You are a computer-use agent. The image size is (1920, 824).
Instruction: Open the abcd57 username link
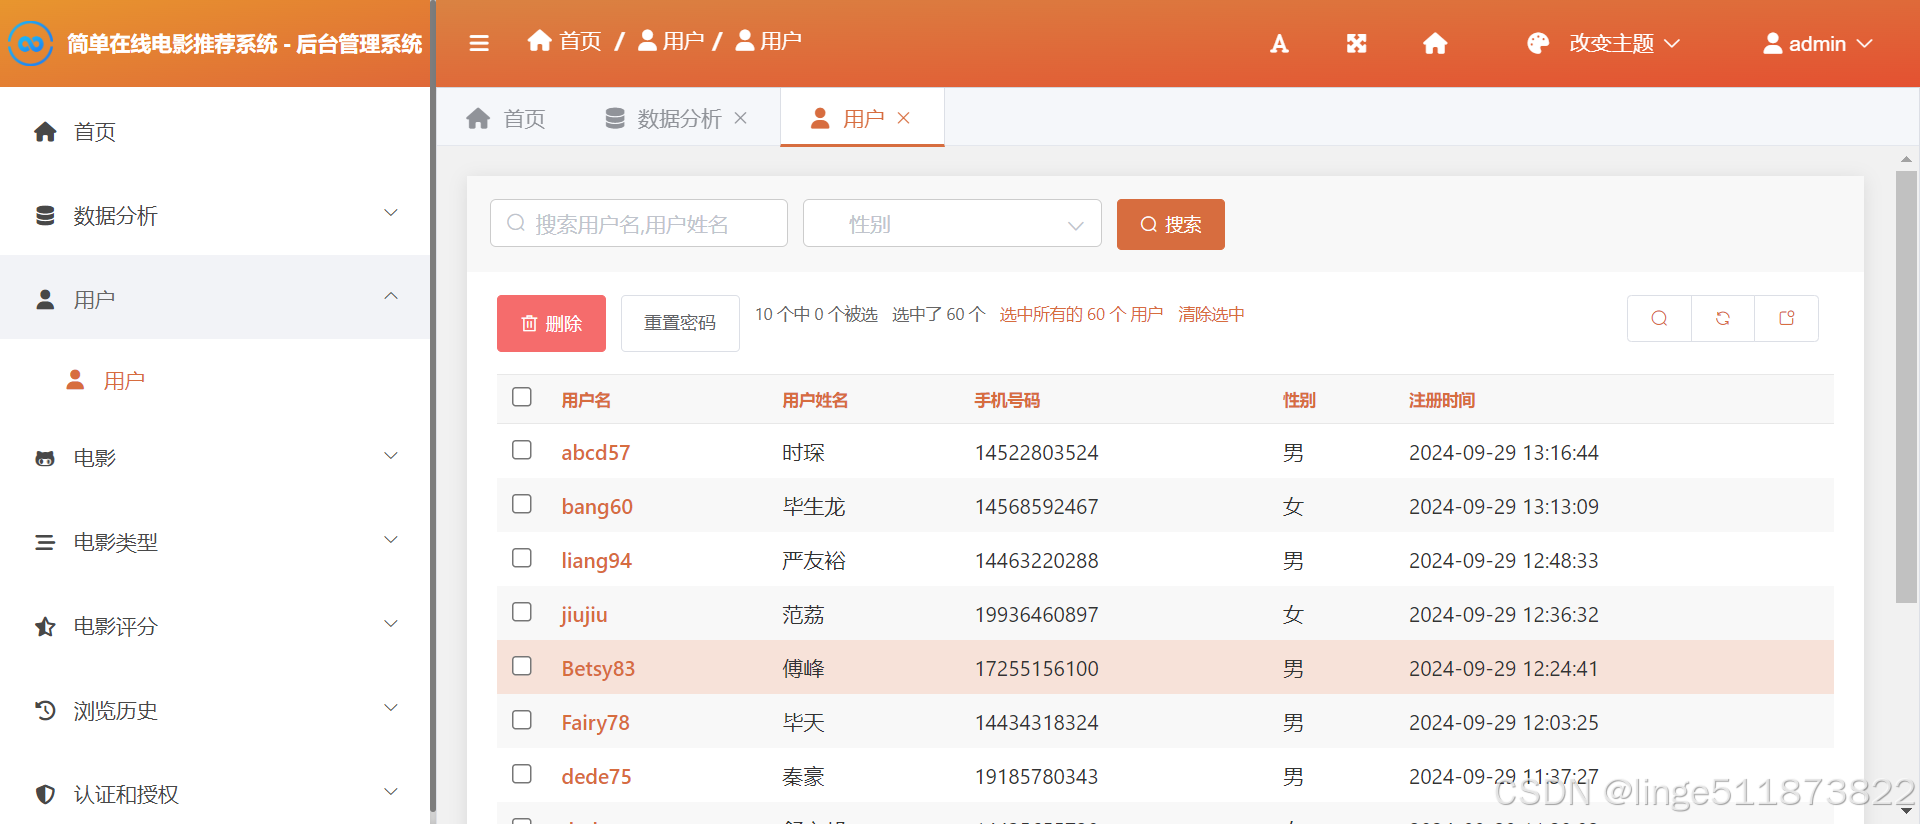[595, 452]
